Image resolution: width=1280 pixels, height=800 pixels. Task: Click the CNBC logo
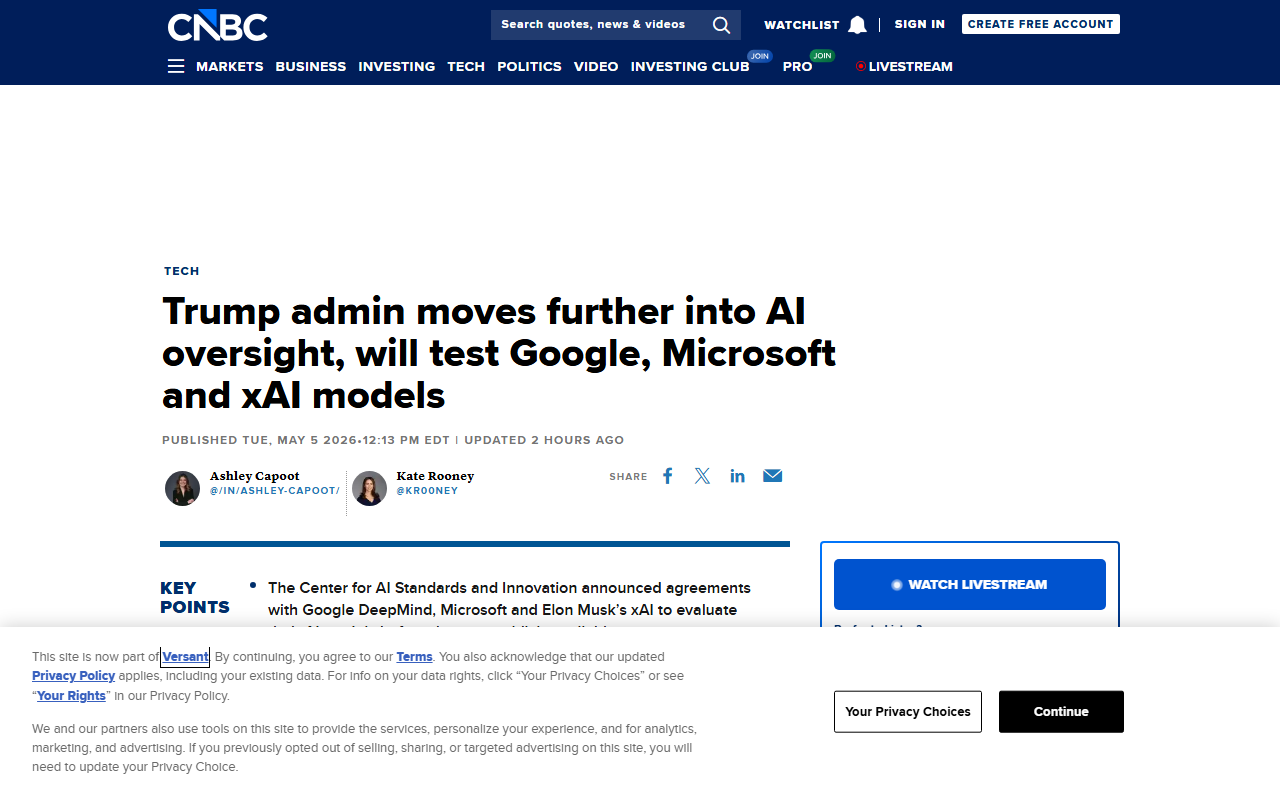217,25
